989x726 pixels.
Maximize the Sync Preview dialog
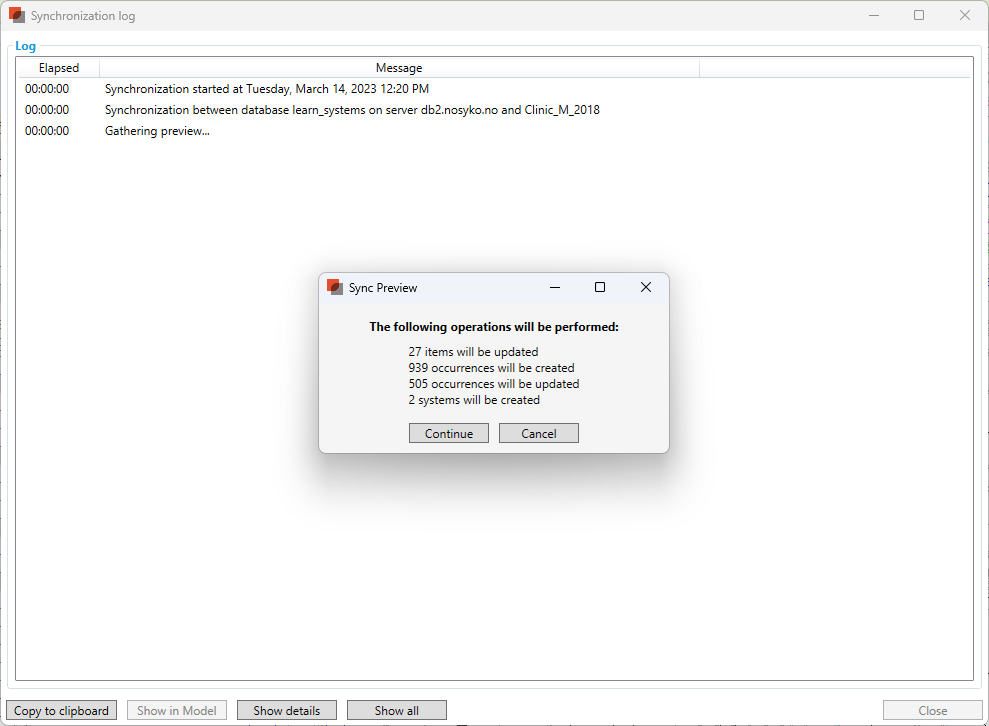click(x=600, y=288)
